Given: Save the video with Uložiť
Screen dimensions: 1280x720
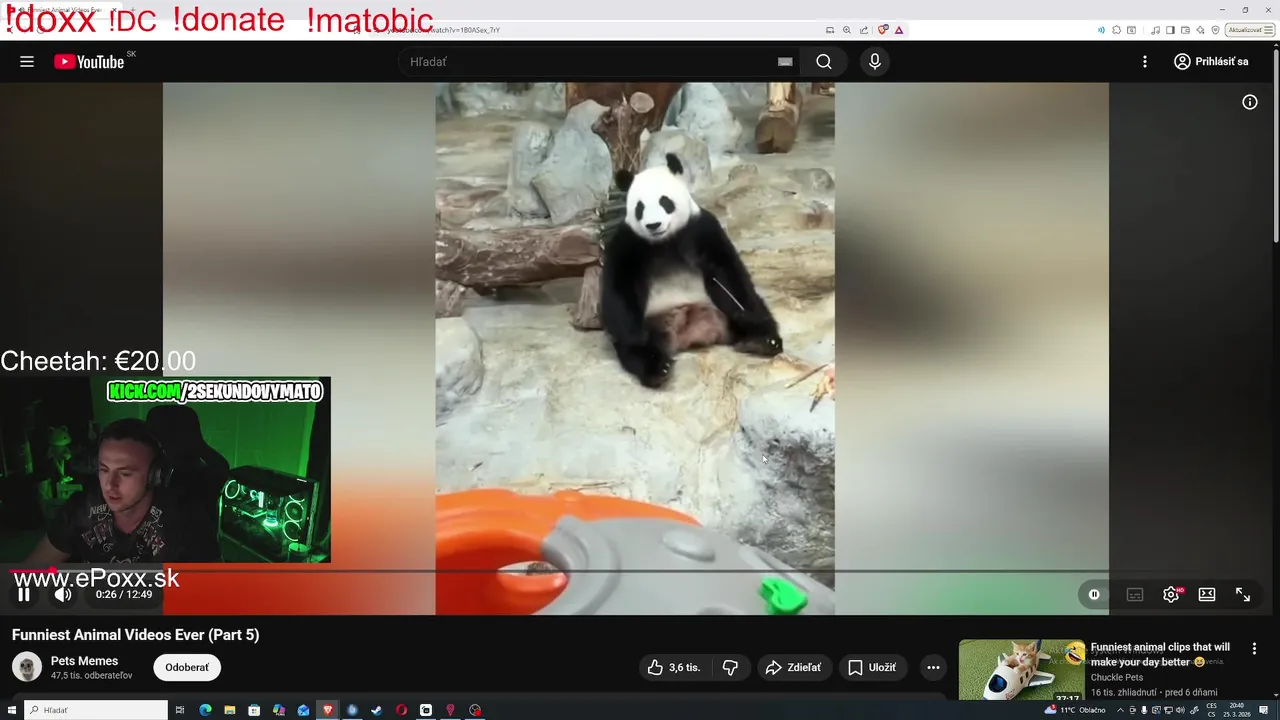Looking at the screenshot, I should (872, 667).
